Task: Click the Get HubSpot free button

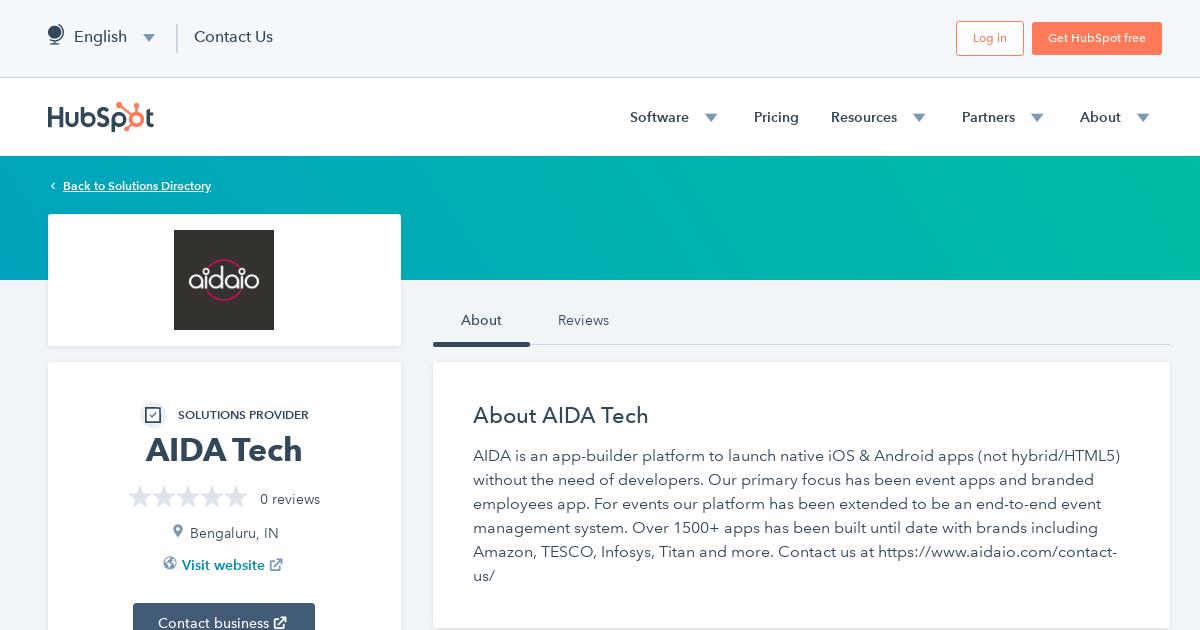Action: 1096,38
